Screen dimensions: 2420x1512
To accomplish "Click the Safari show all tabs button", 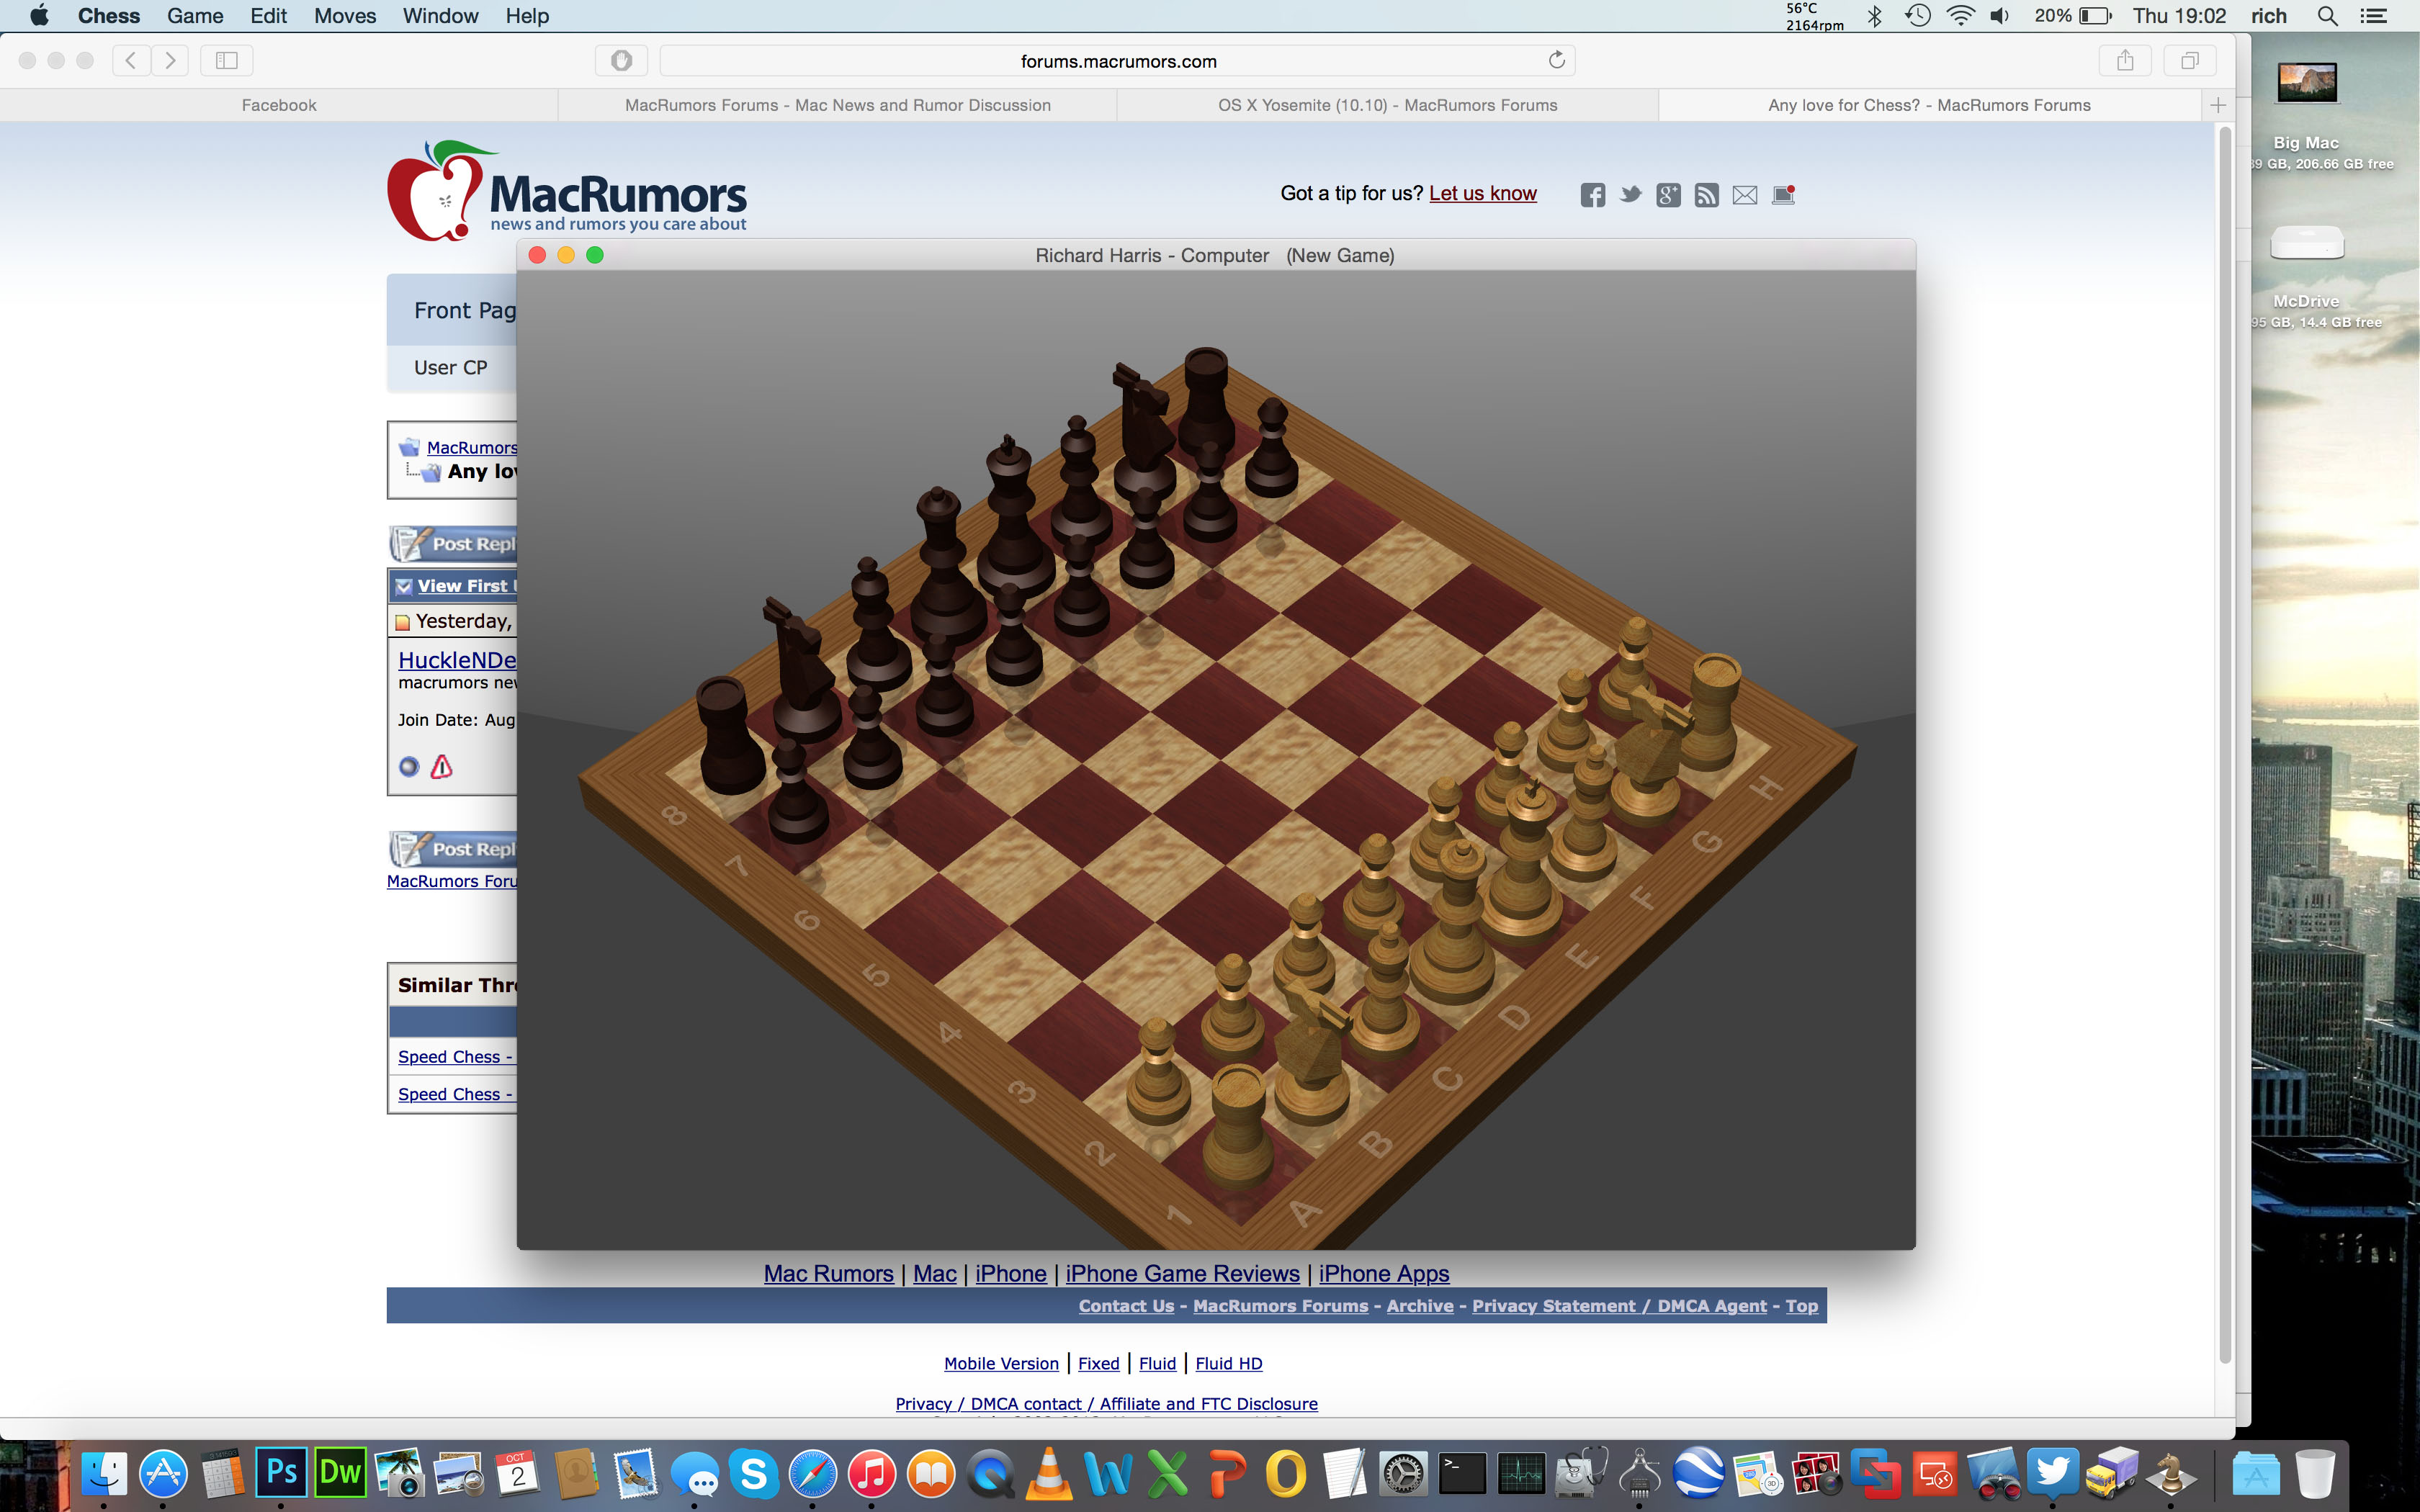I will click(2189, 60).
